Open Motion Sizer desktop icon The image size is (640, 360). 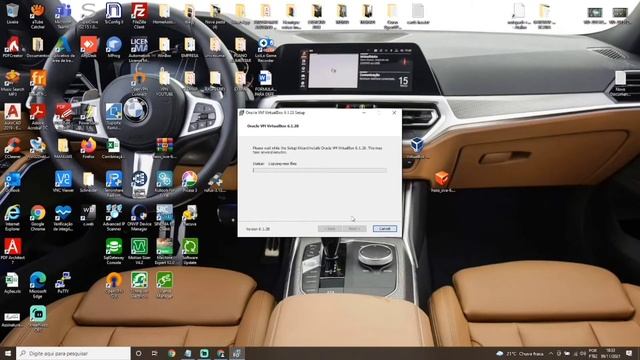(139, 251)
